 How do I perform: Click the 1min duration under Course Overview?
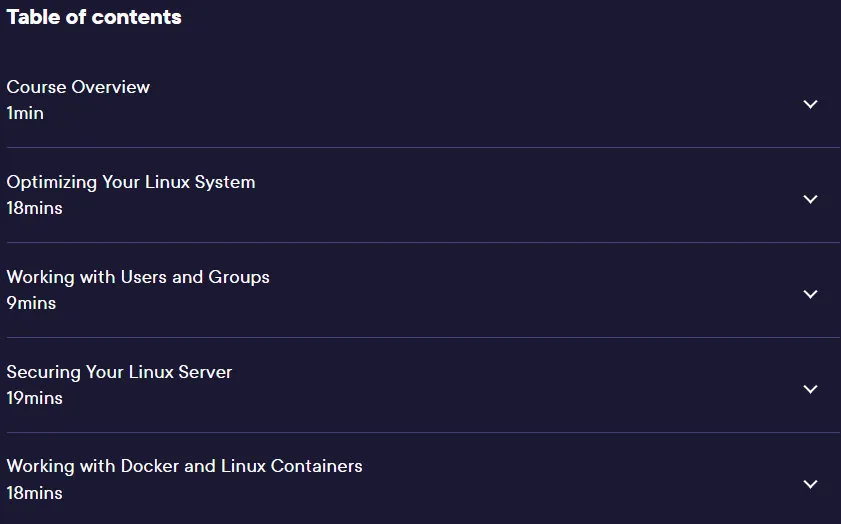25,113
